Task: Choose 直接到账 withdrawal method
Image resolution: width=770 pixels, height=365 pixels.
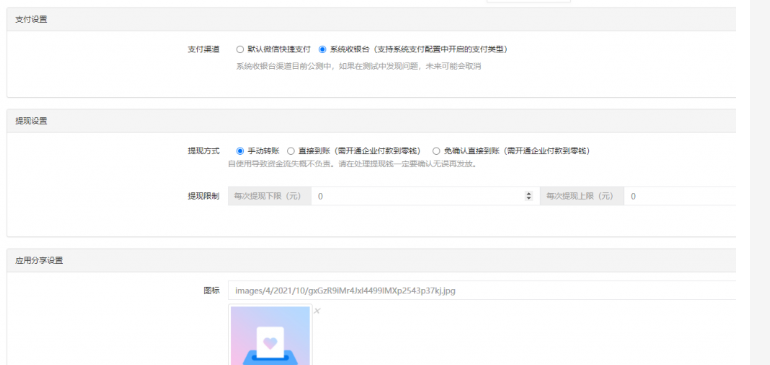Action: coord(291,151)
